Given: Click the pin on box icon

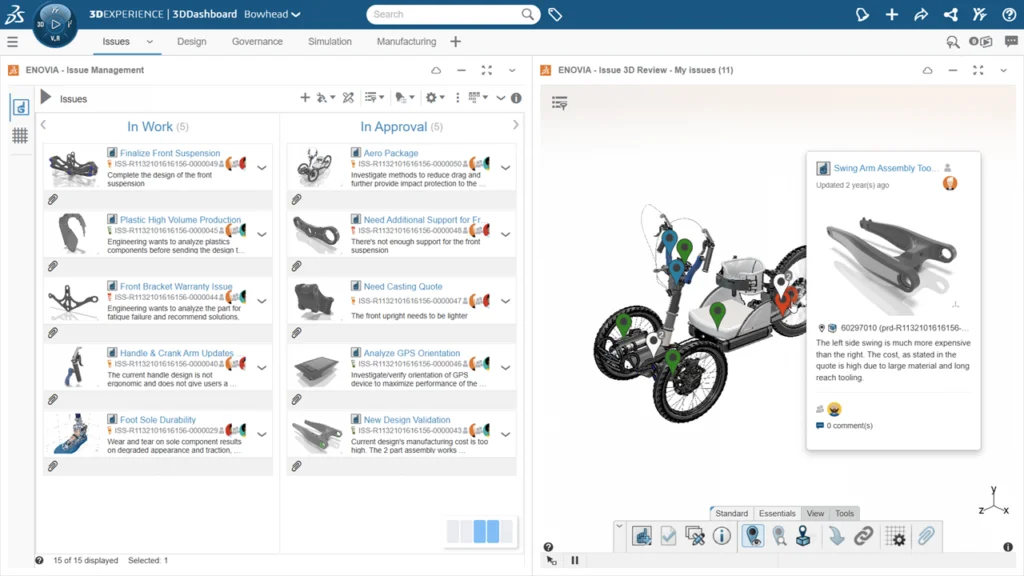Looking at the screenshot, I should point(803,536).
